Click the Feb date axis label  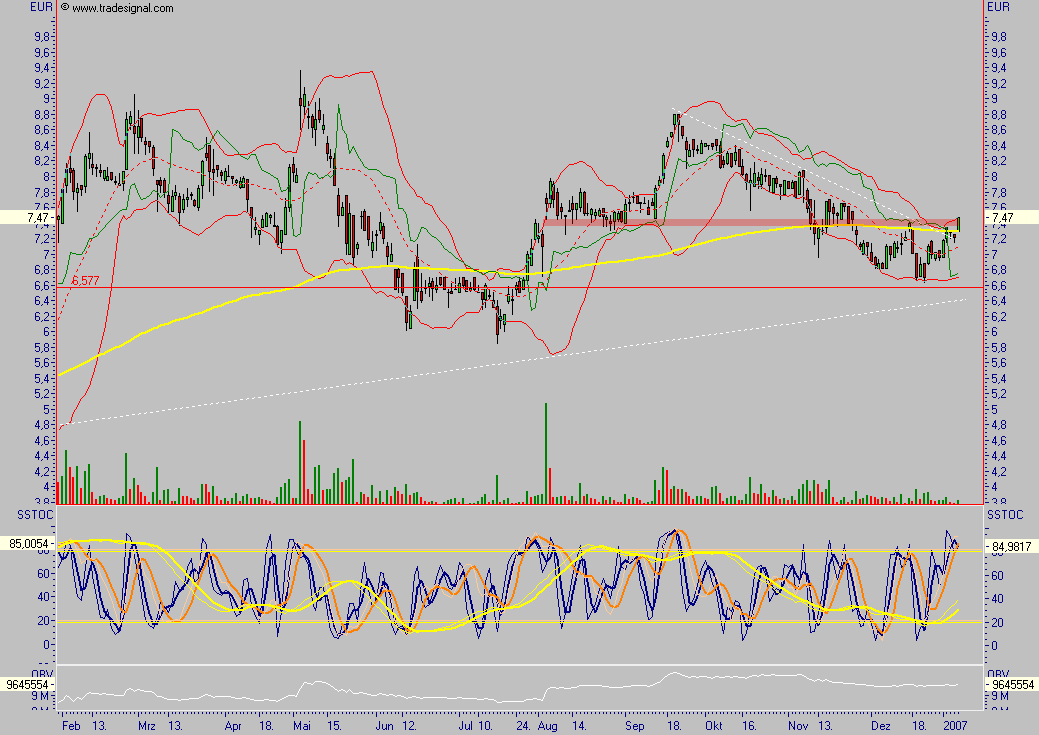(x=69, y=726)
